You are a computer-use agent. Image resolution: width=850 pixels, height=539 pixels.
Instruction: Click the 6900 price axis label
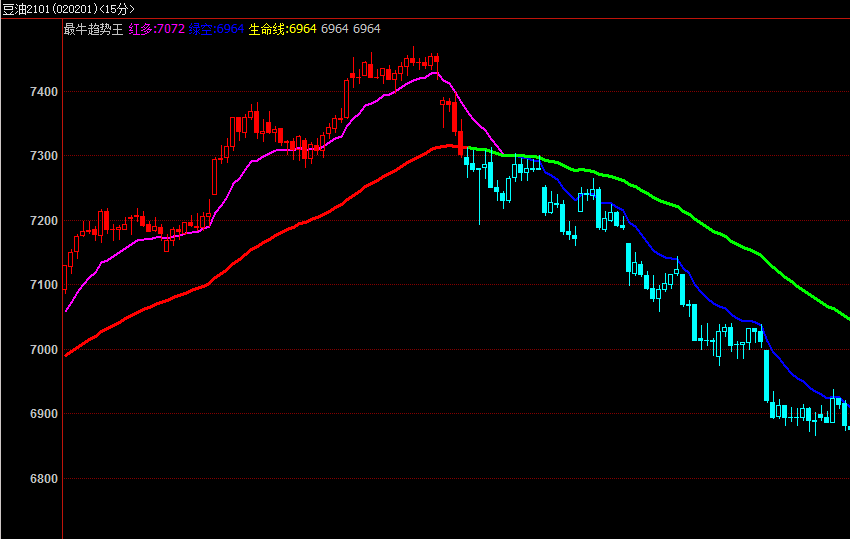44,414
